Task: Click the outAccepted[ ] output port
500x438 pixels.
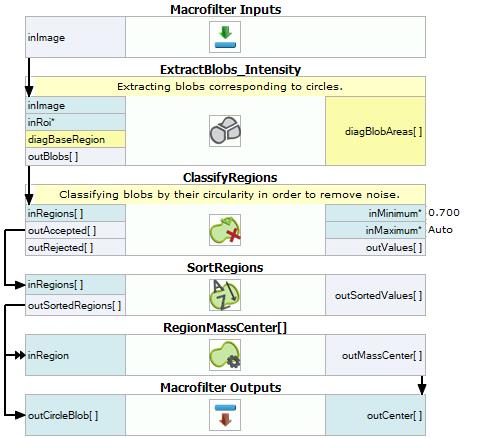Action: click(75, 230)
